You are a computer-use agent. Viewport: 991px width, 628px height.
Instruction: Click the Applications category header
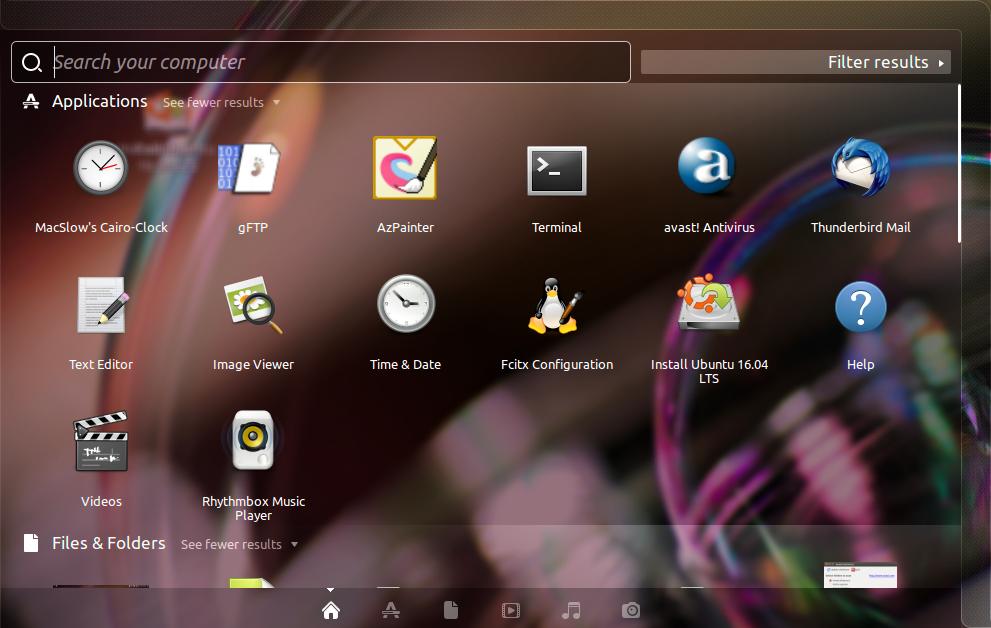click(x=99, y=101)
